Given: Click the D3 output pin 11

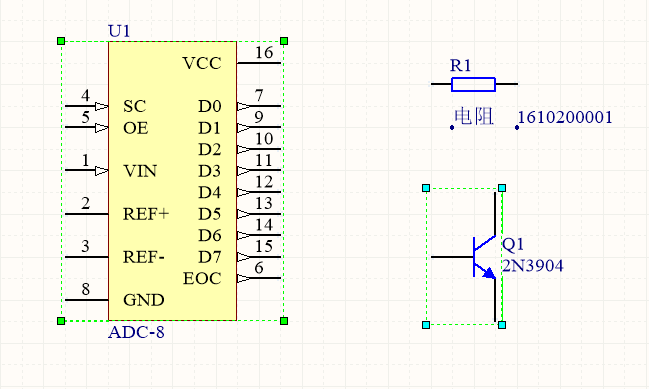Looking at the screenshot, I should (259, 170).
